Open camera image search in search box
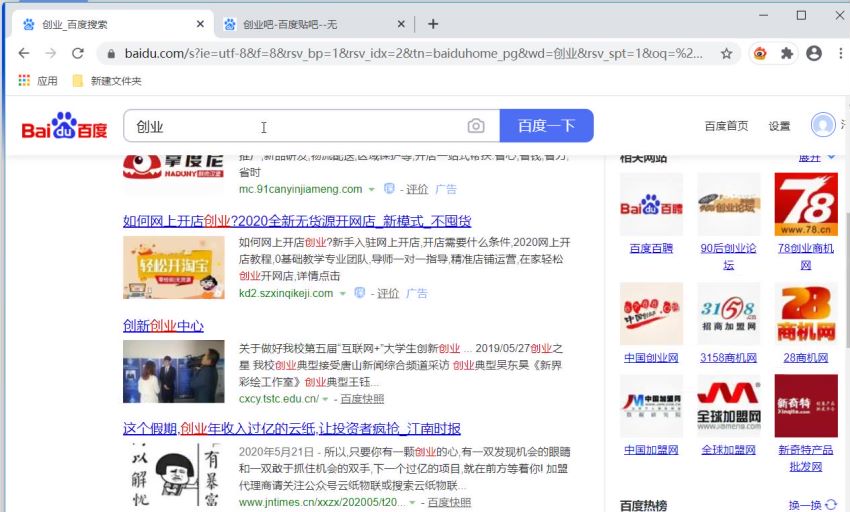This screenshot has height=512, width=850. coord(475,126)
